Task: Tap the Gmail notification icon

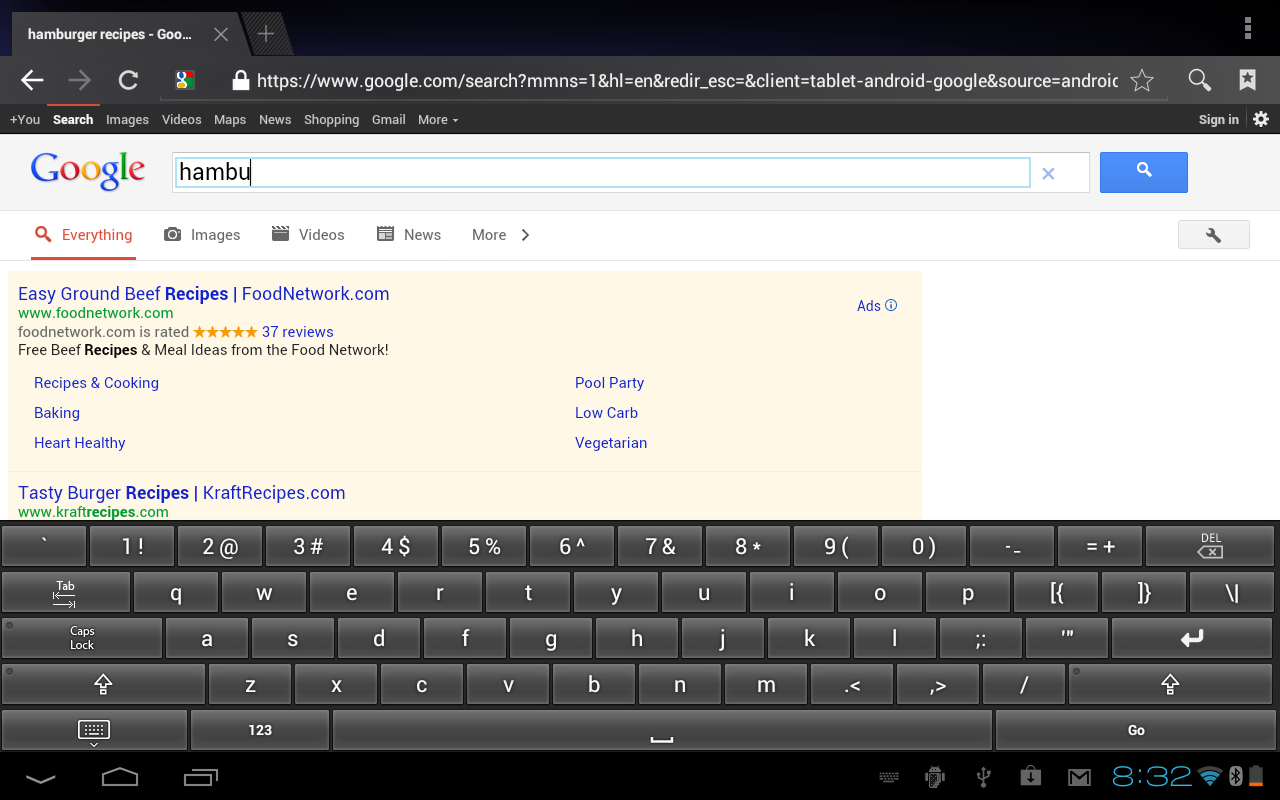Action: pyautogui.click(x=1079, y=777)
